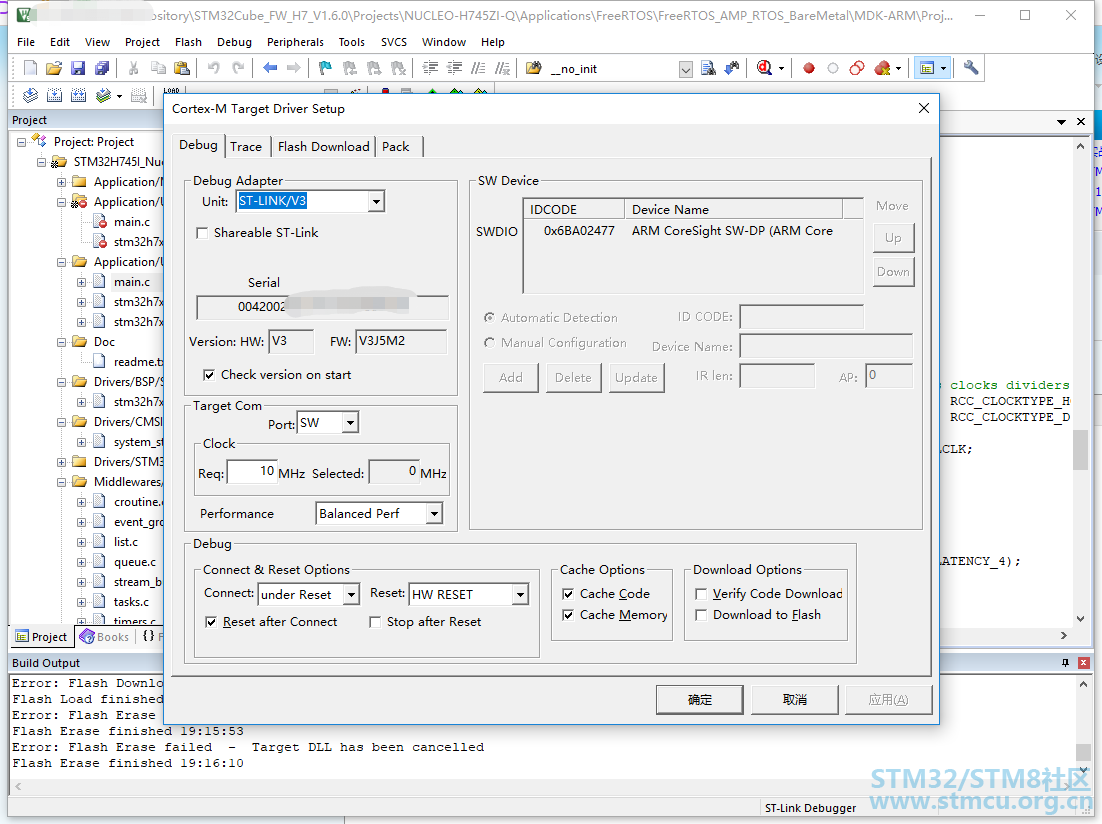
Task: Click the Rebuild all target files icon
Action: pyautogui.click(x=78, y=95)
